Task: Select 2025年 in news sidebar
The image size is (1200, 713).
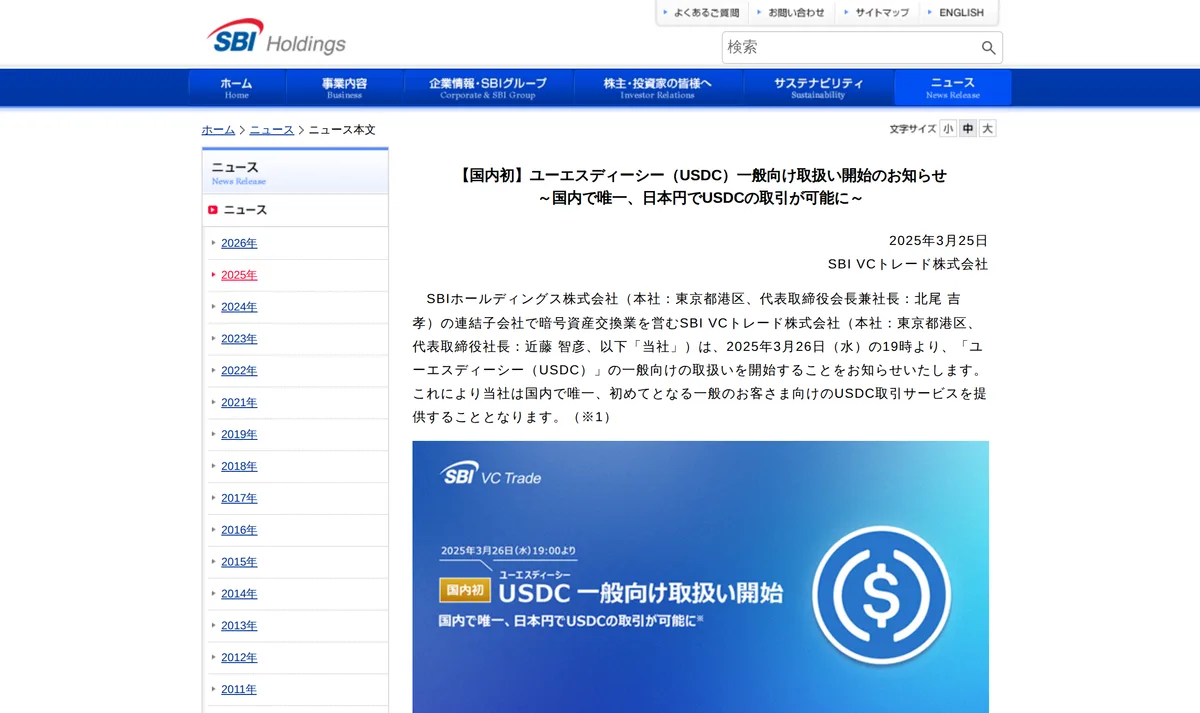Action: tap(239, 275)
